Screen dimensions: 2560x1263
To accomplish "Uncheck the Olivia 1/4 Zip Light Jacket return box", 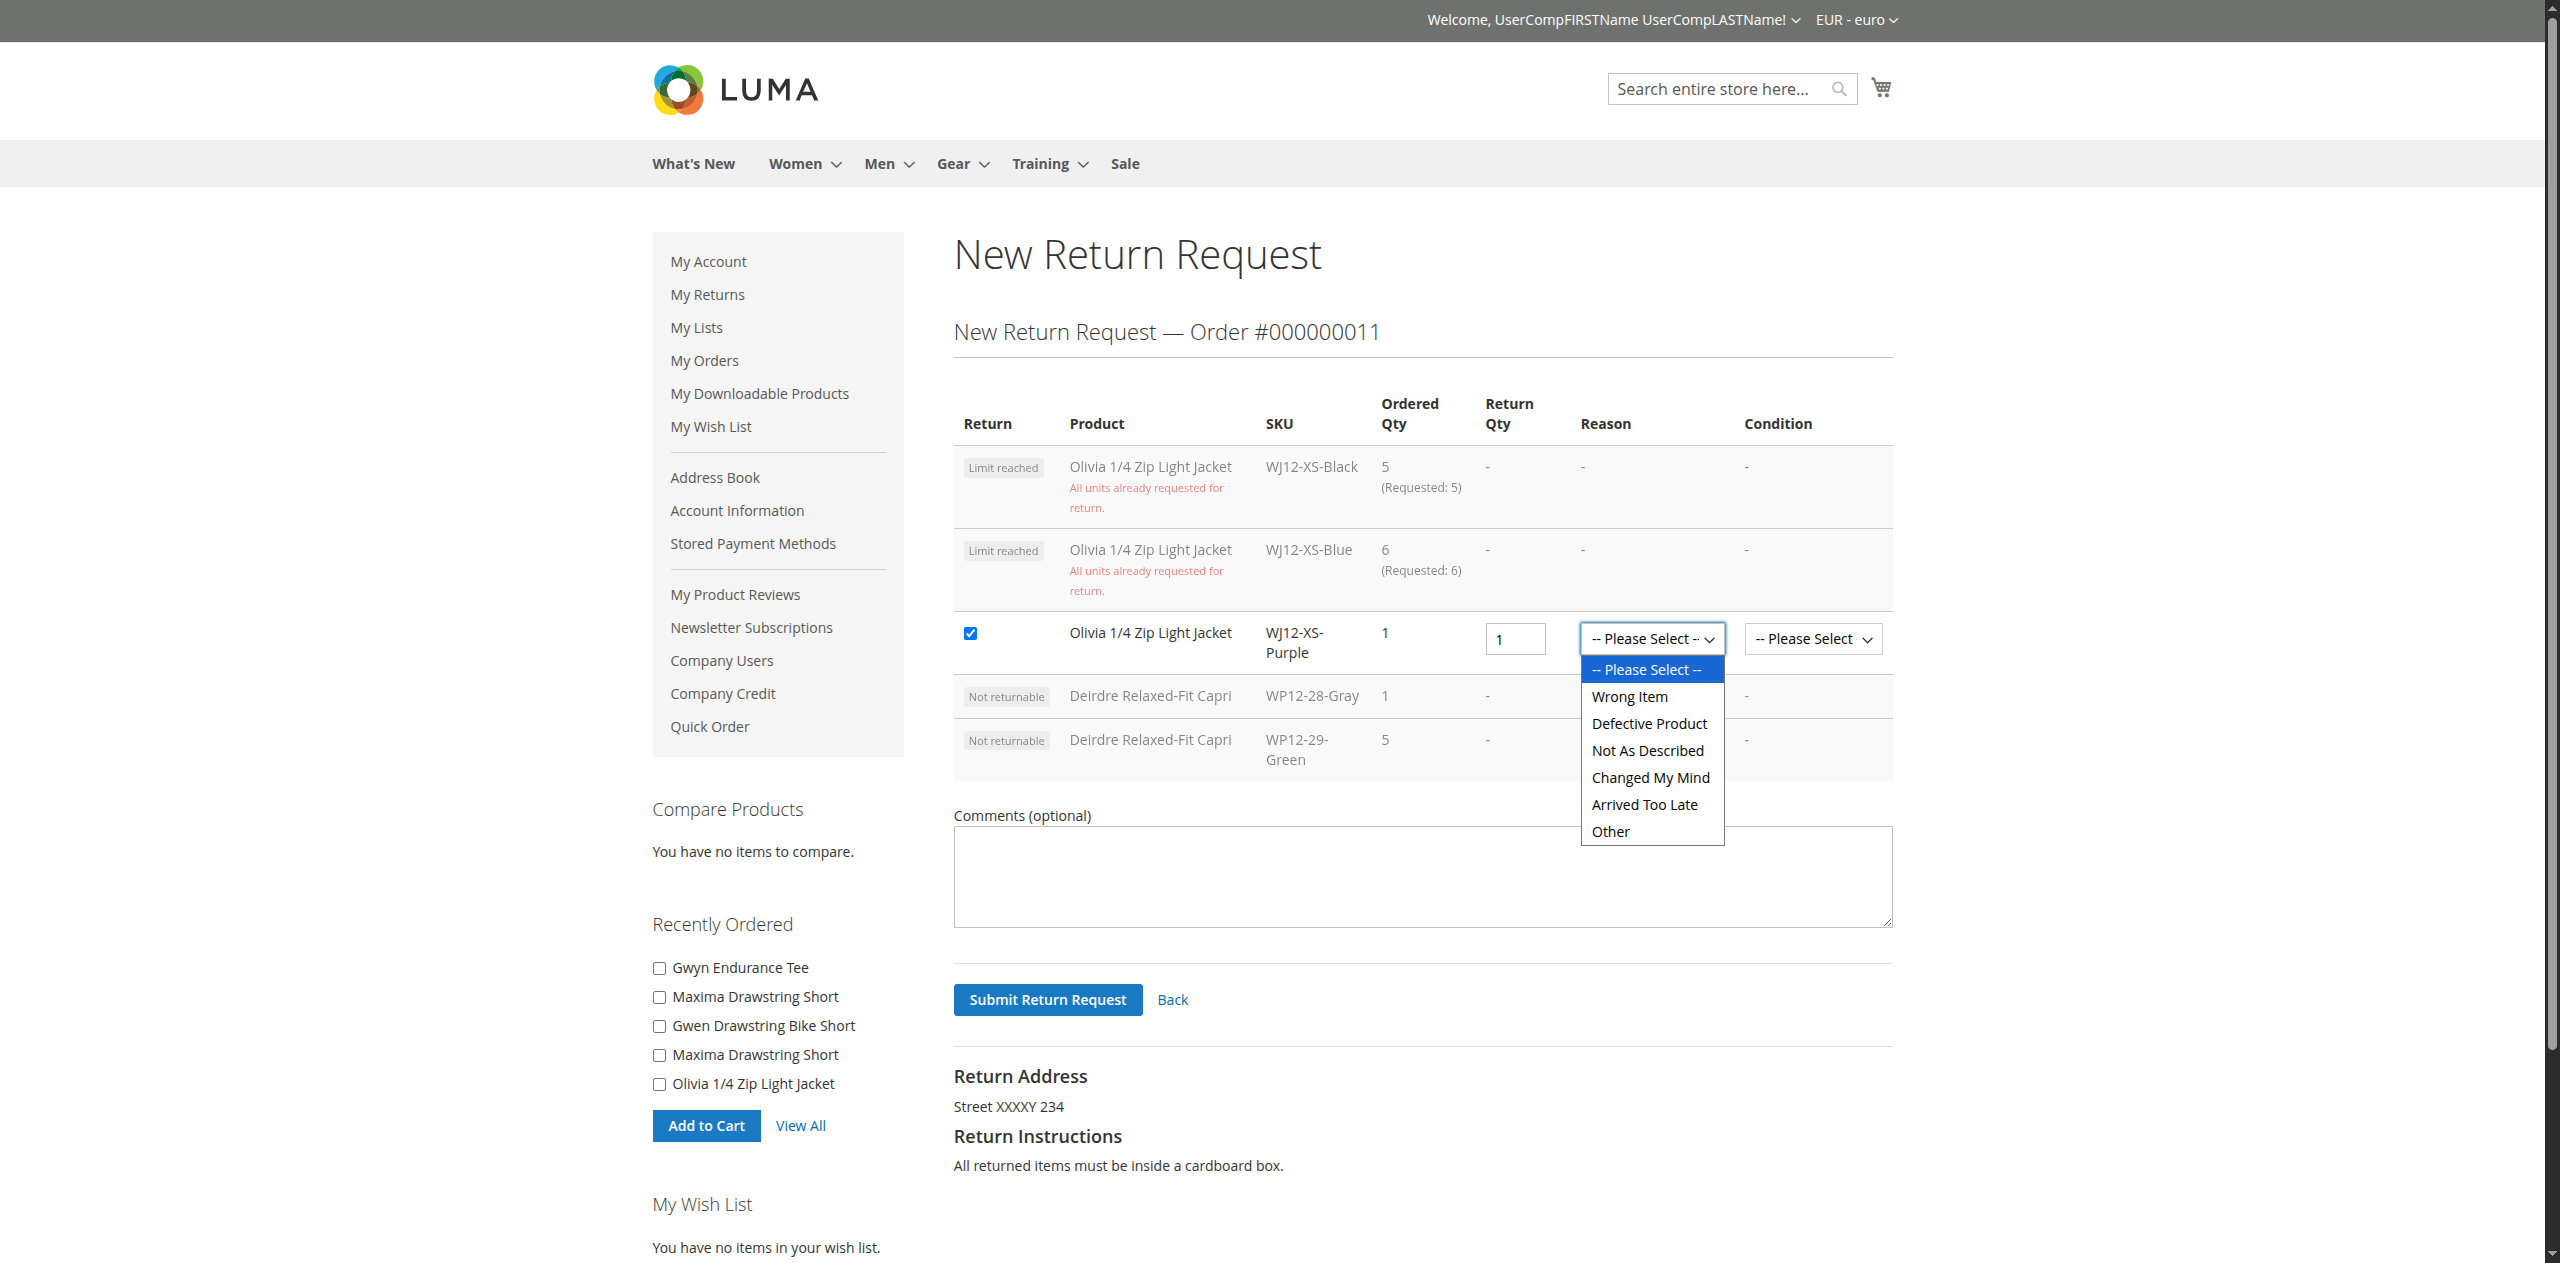I will [x=970, y=633].
